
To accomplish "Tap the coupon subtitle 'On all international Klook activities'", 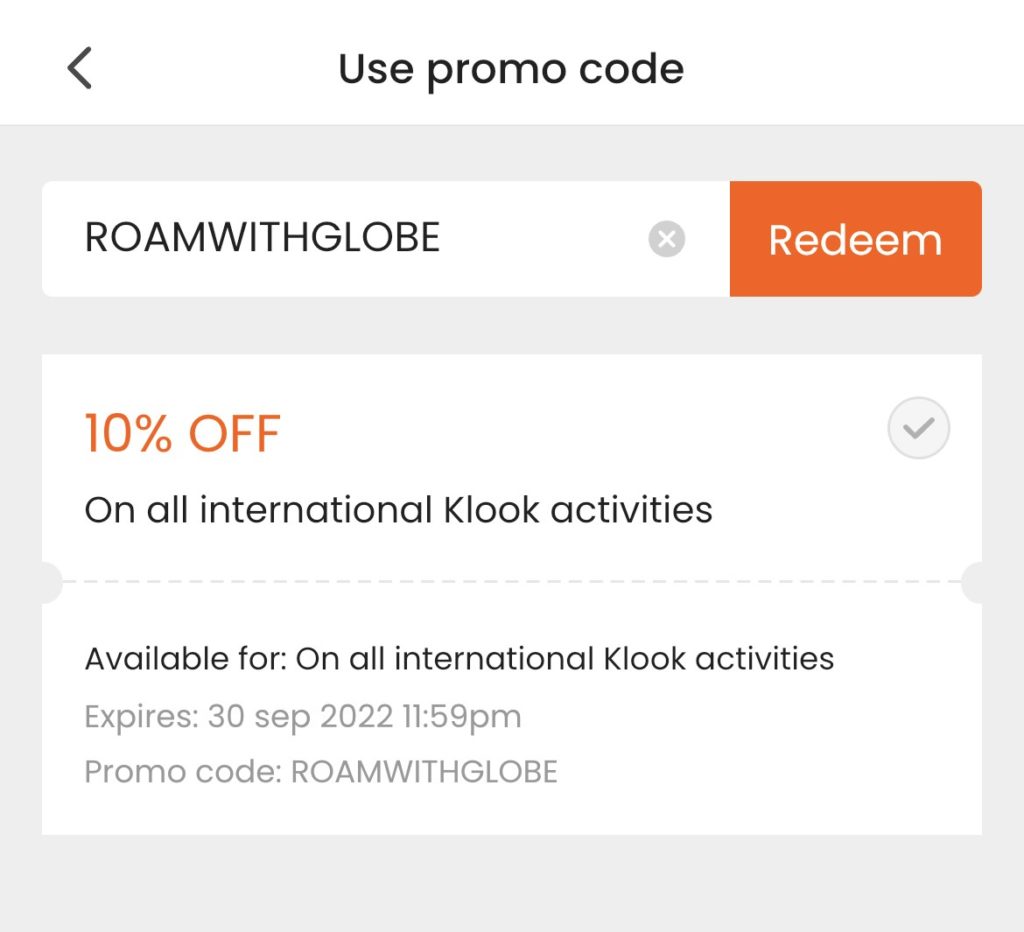I will pyautogui.click(x=398, y=509).
